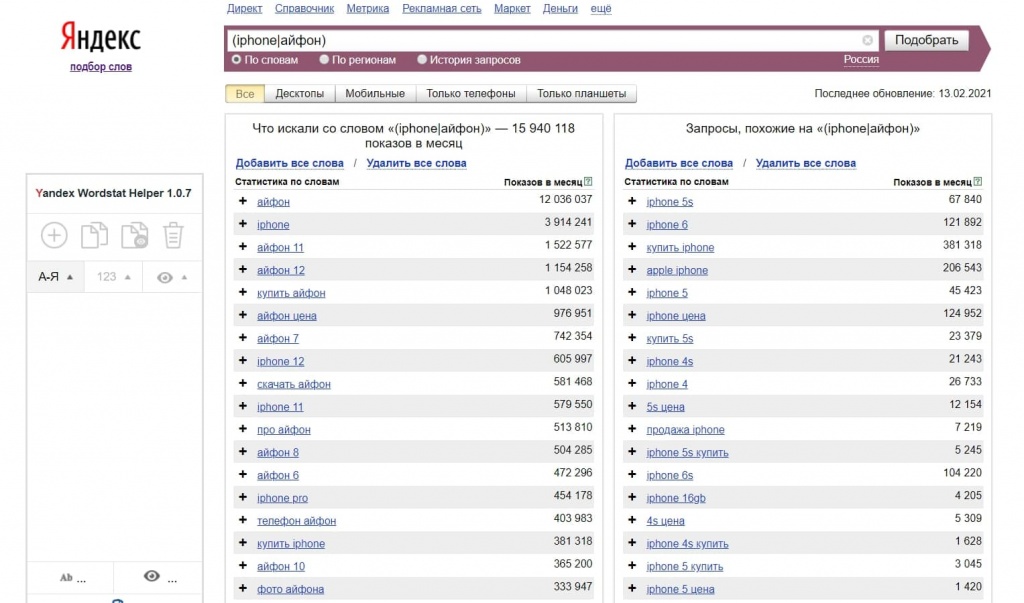Viewport: 1024px width, 603px height.
Task: Toggle the eye visibility icon in Wordstat Helper
Action: click(165, 276)
